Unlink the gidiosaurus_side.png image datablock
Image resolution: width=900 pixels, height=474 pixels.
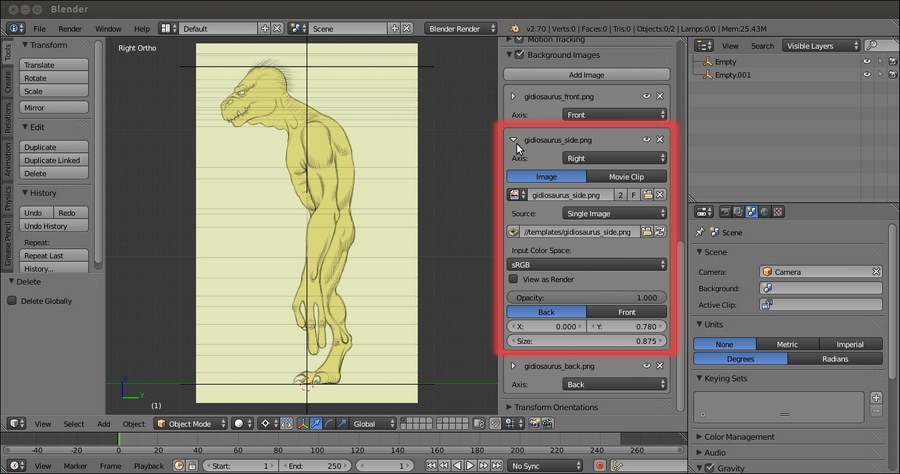click(660, 195)
